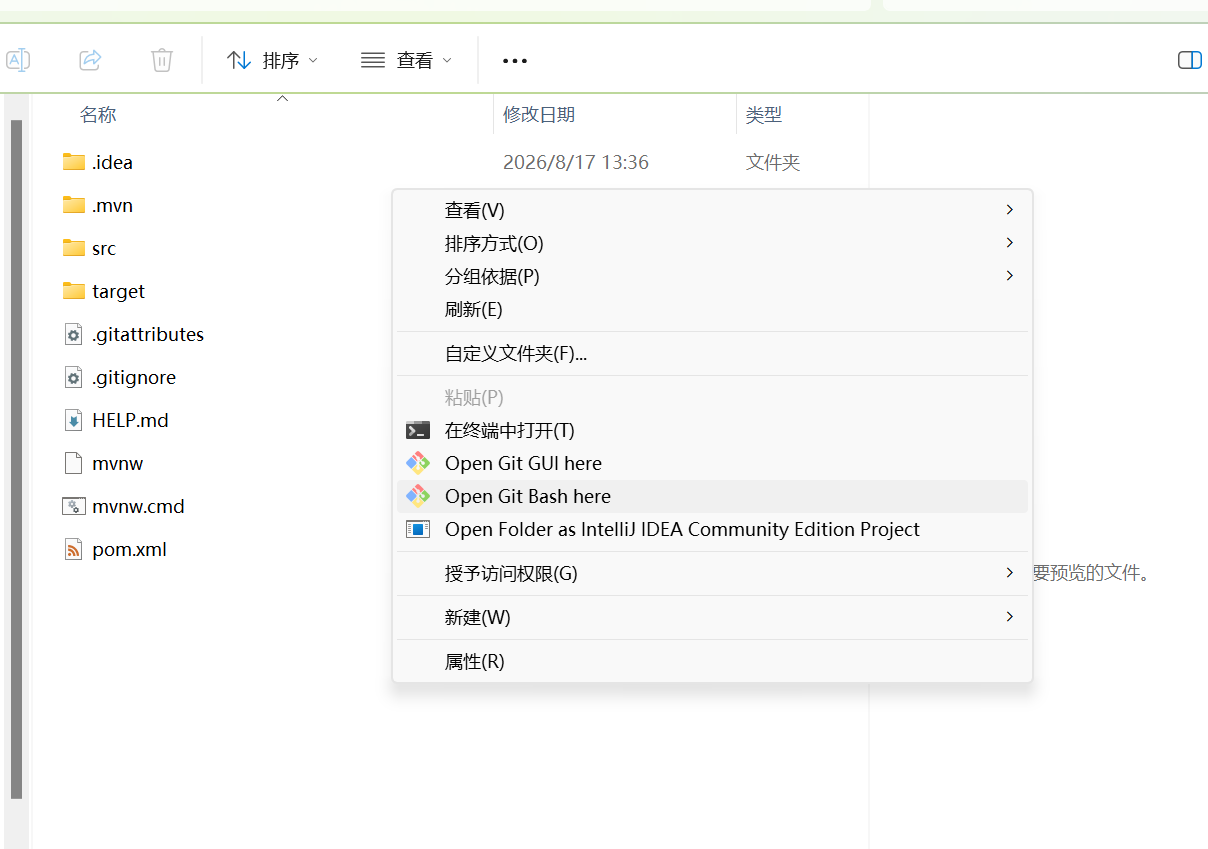Click the Git Bash icon in context menu
The image size is (1208, 849).
tap(418, 496)
